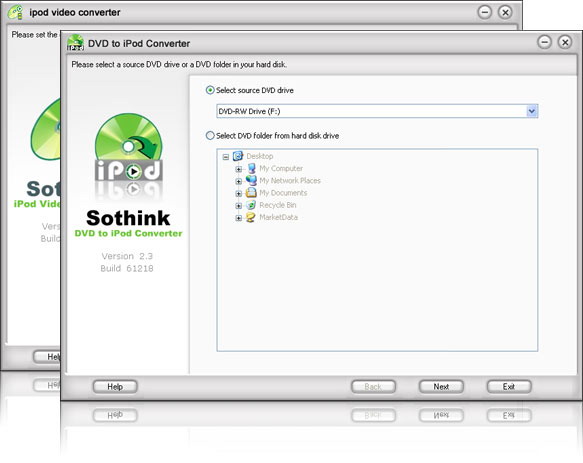Select the source DVD drive radio option
The height and width of the screenshot is (463, 583).
pos(210,90)
